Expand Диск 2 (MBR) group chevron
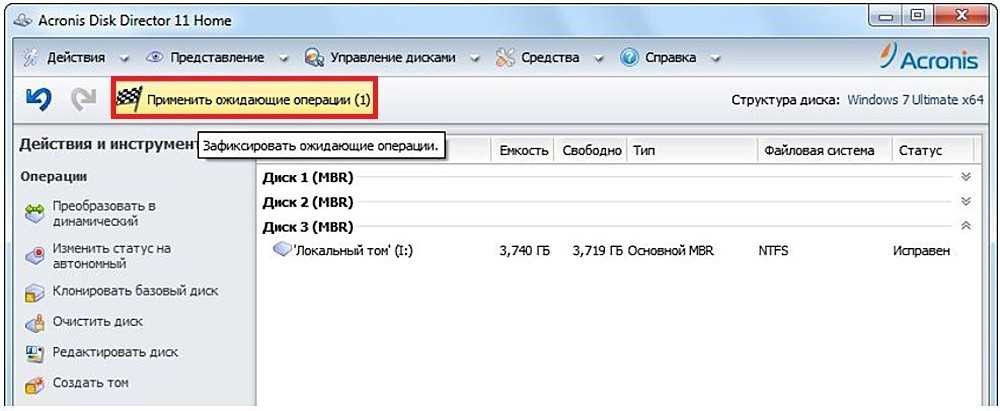This screenshot has height=411, width=1000. [x=966, y=201]
